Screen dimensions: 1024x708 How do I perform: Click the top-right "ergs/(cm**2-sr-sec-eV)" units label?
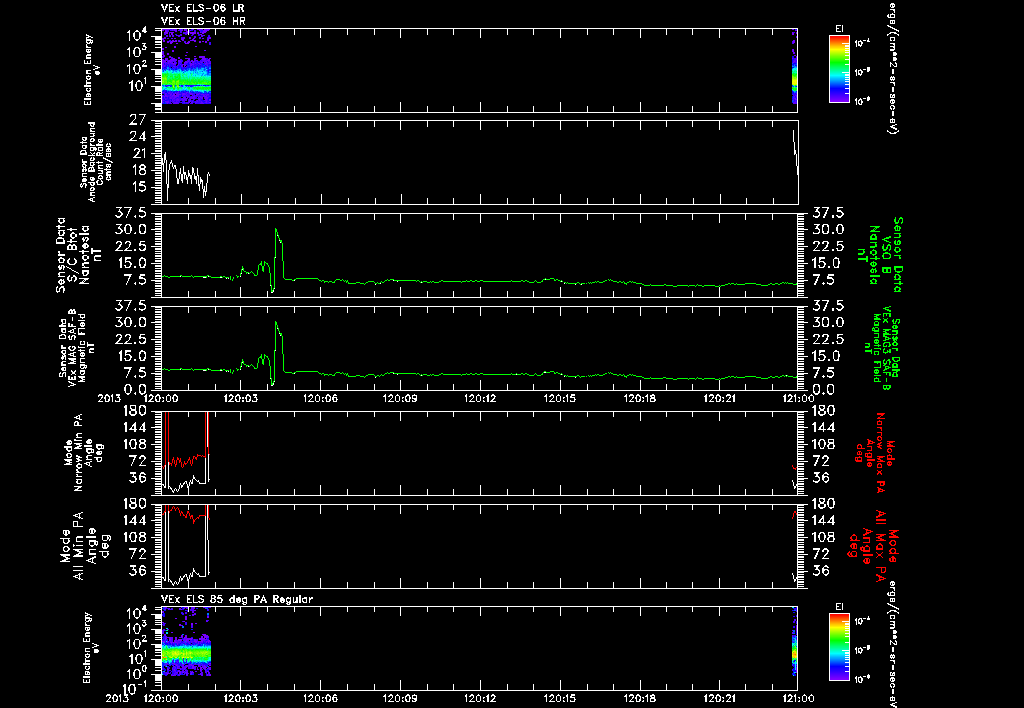(893, 67)
